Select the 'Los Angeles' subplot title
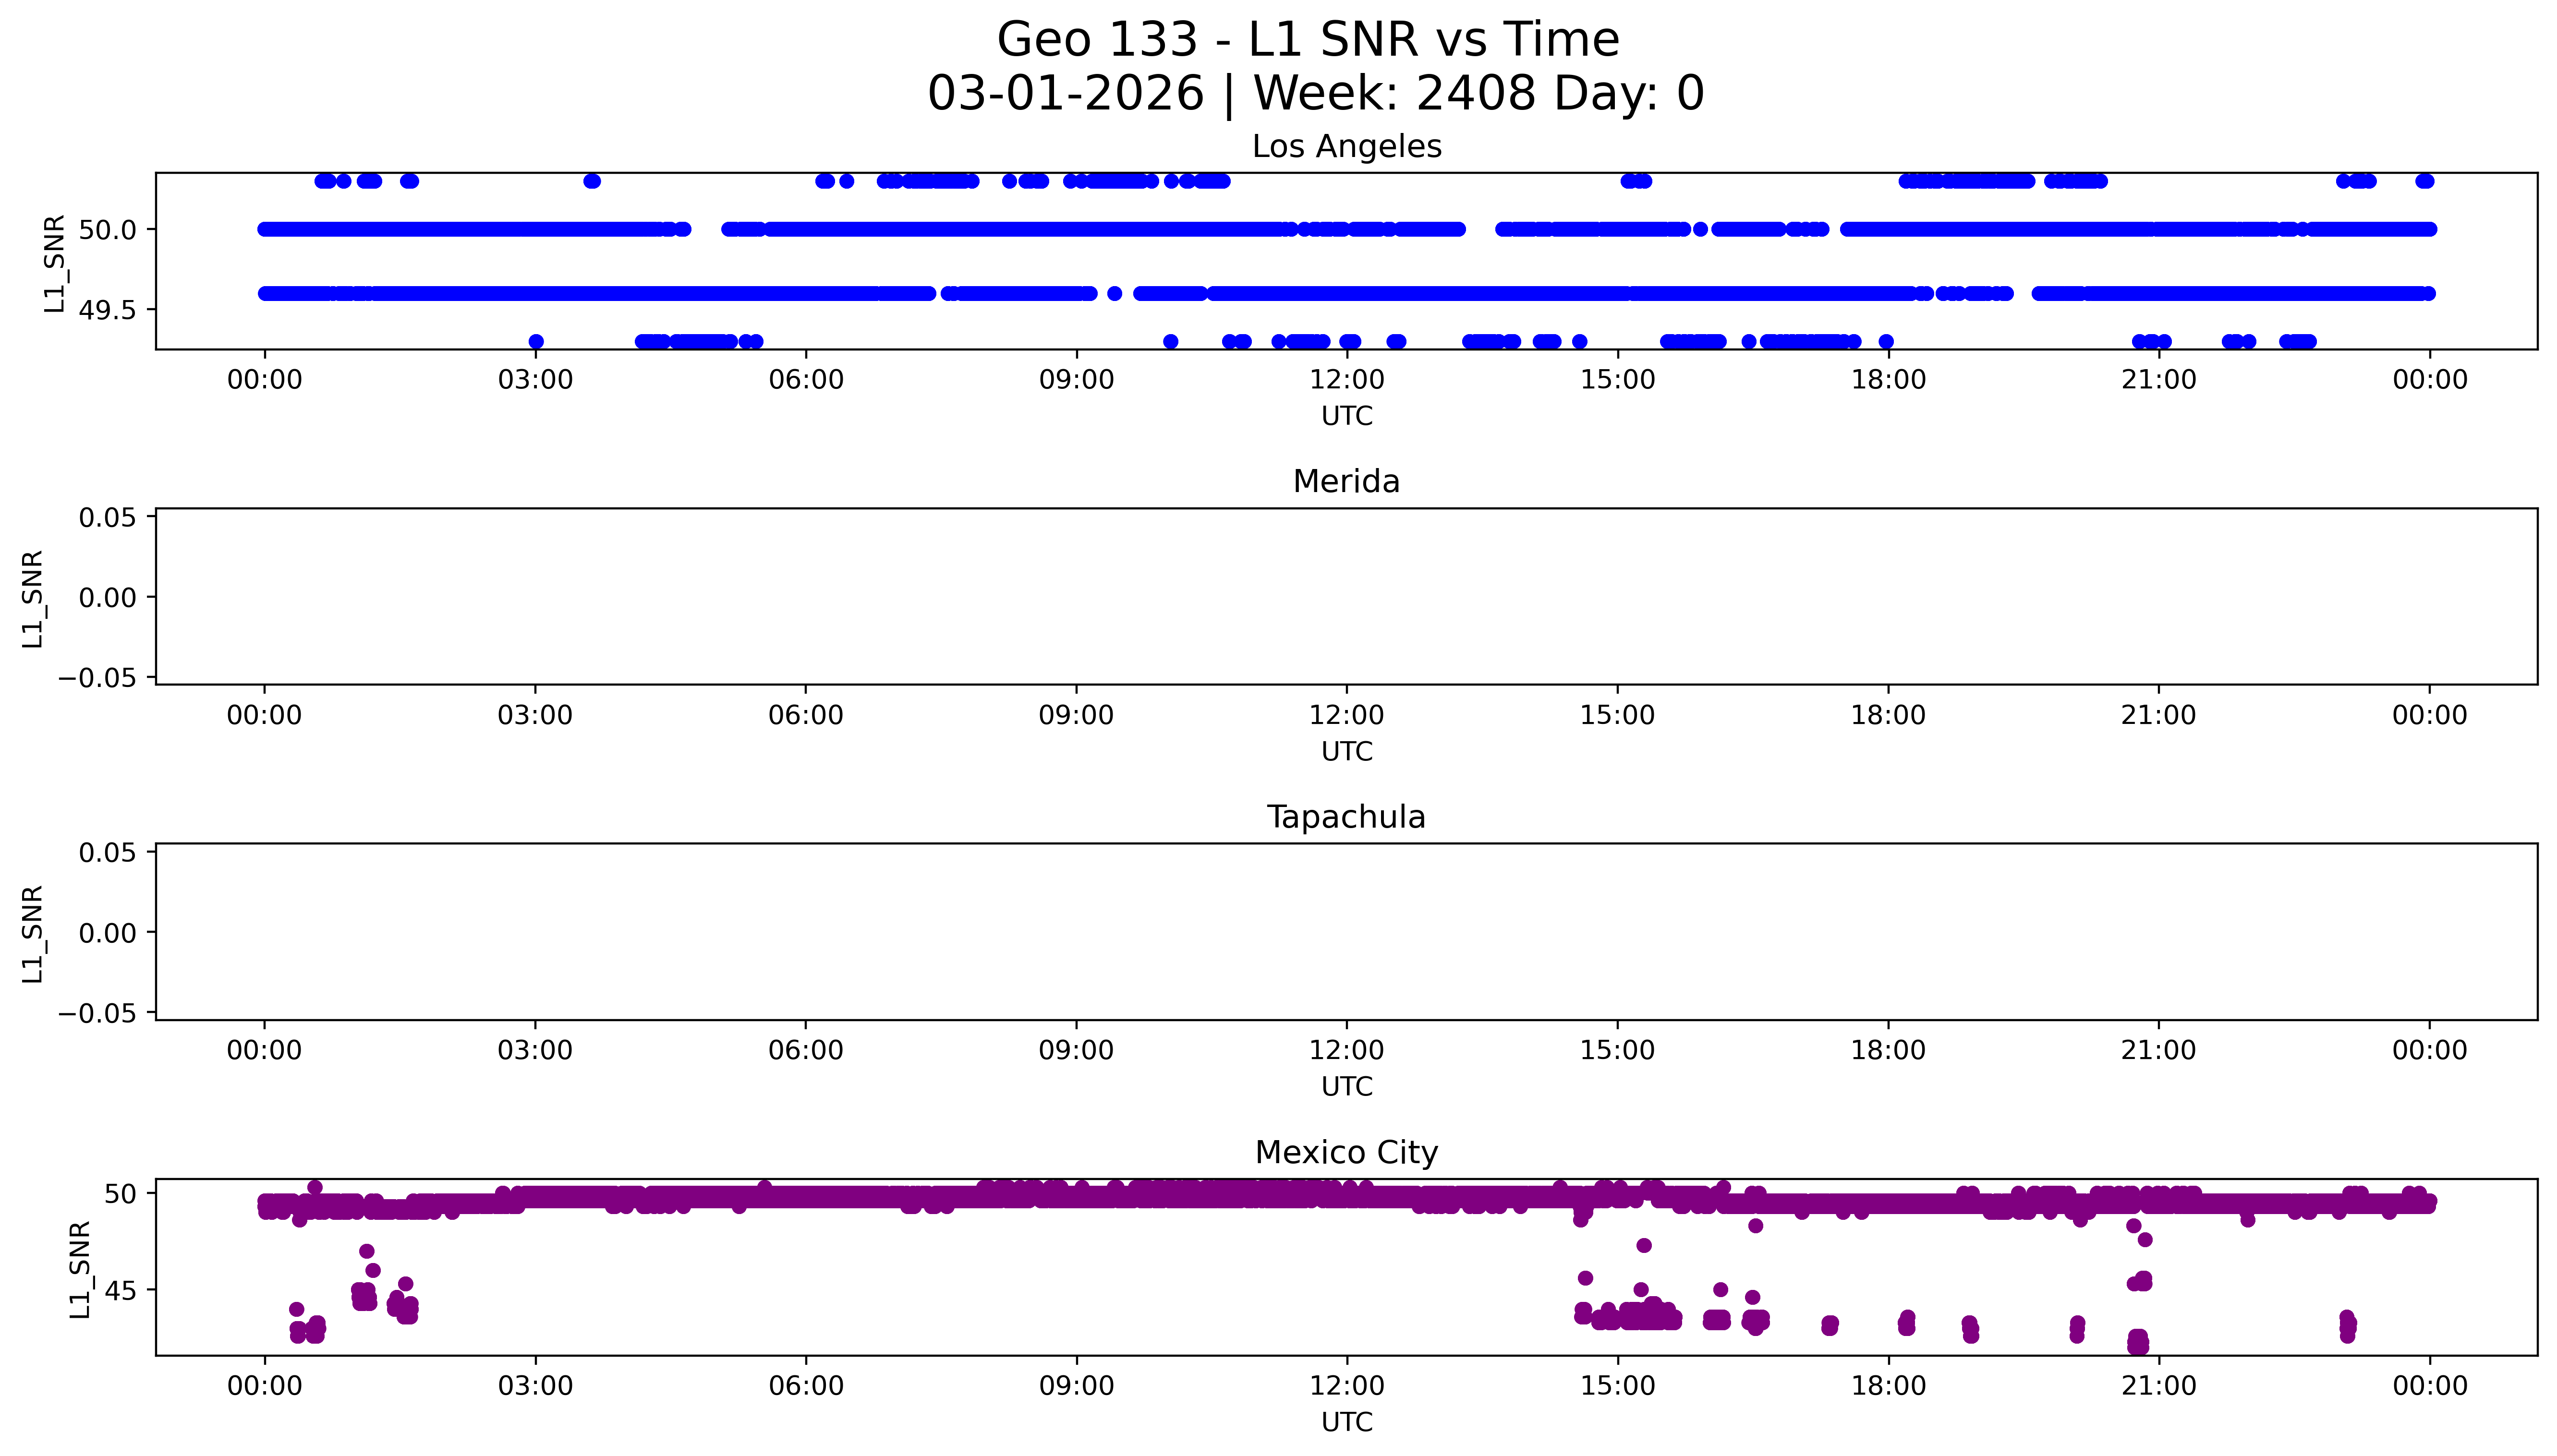 pyautogui.click(x=1346, y=147)
